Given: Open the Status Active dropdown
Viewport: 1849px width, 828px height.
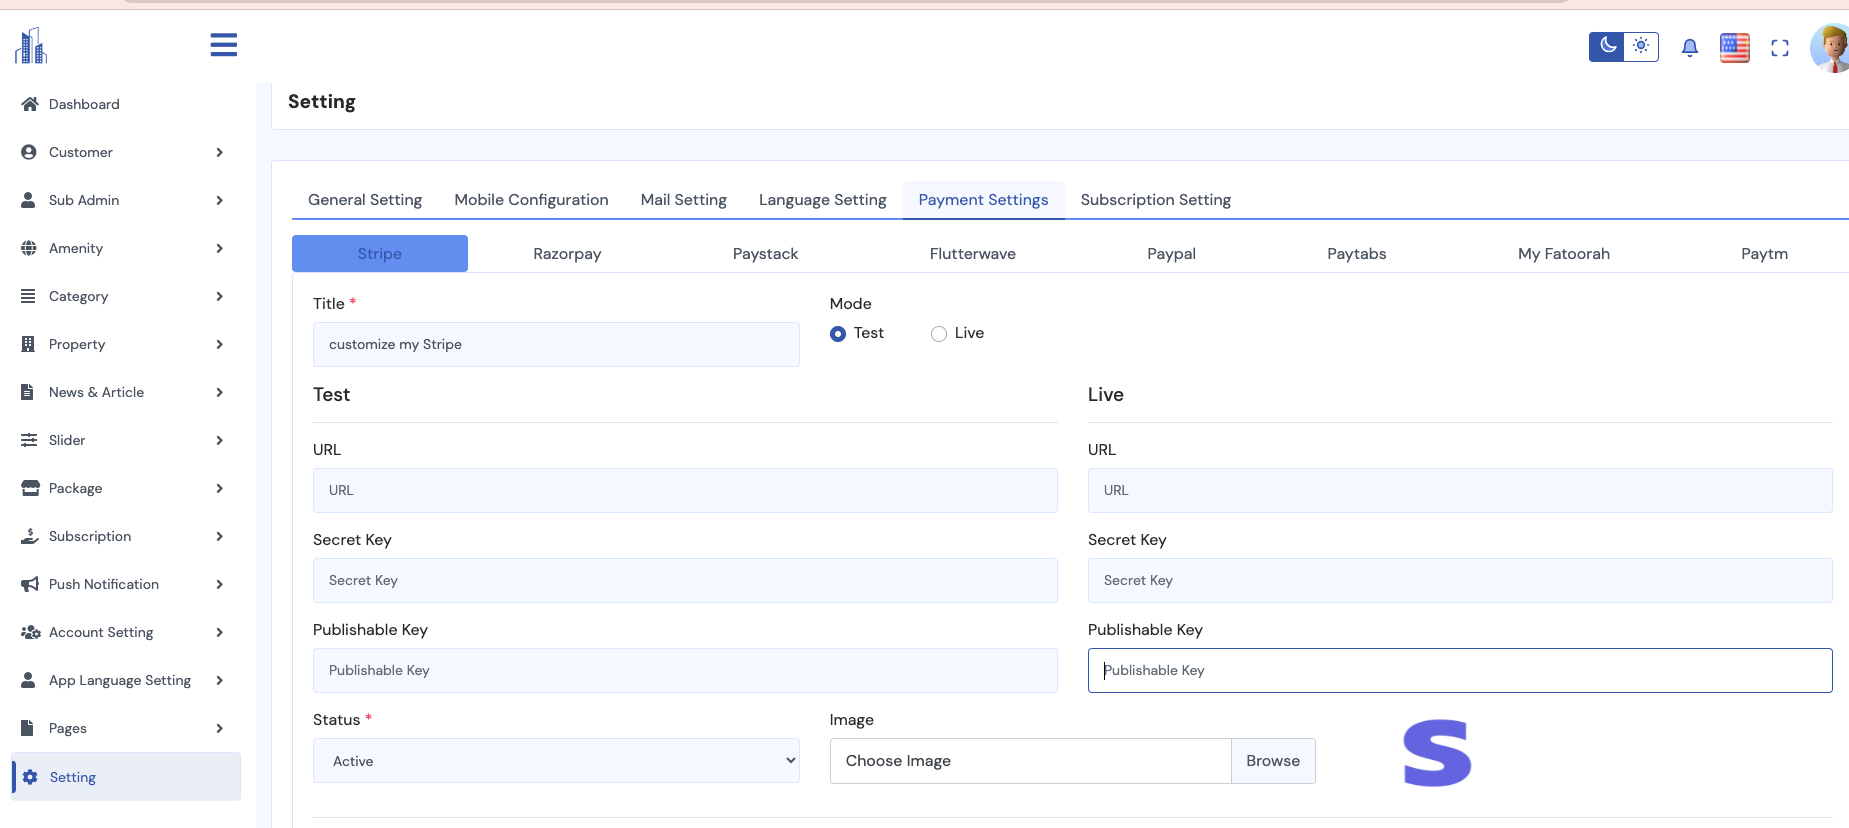Looking at the screenshot, I should [556, 761].
